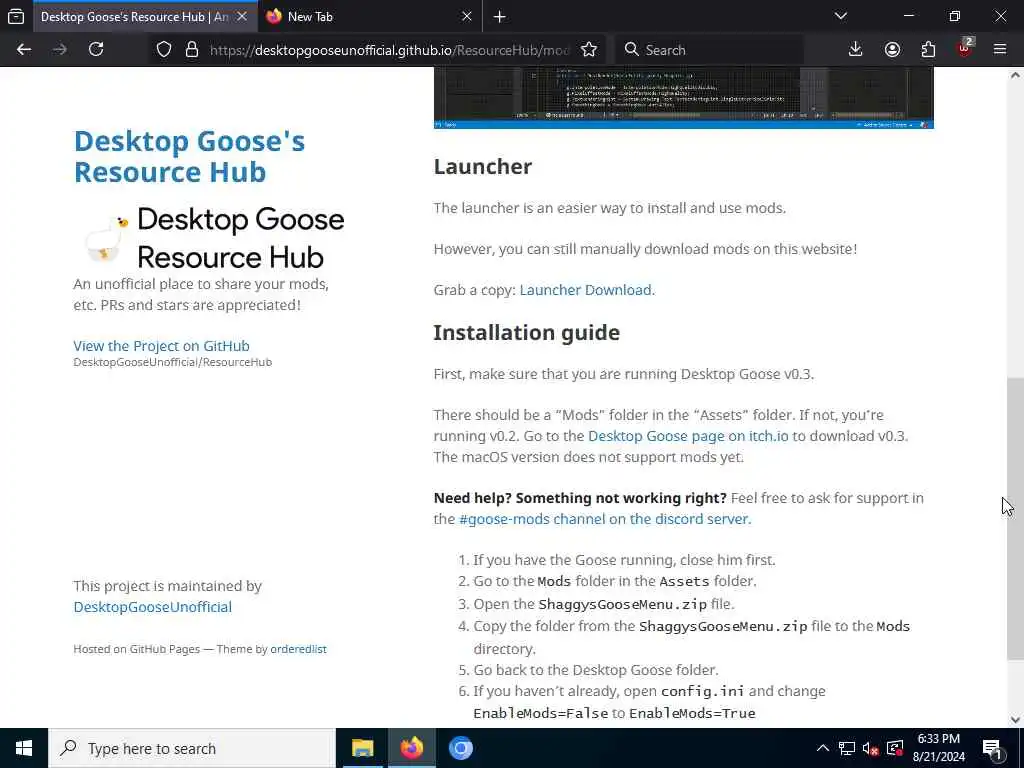Open the blue circular app on taskbar
1024x768 pixels.
pos(460,748)
